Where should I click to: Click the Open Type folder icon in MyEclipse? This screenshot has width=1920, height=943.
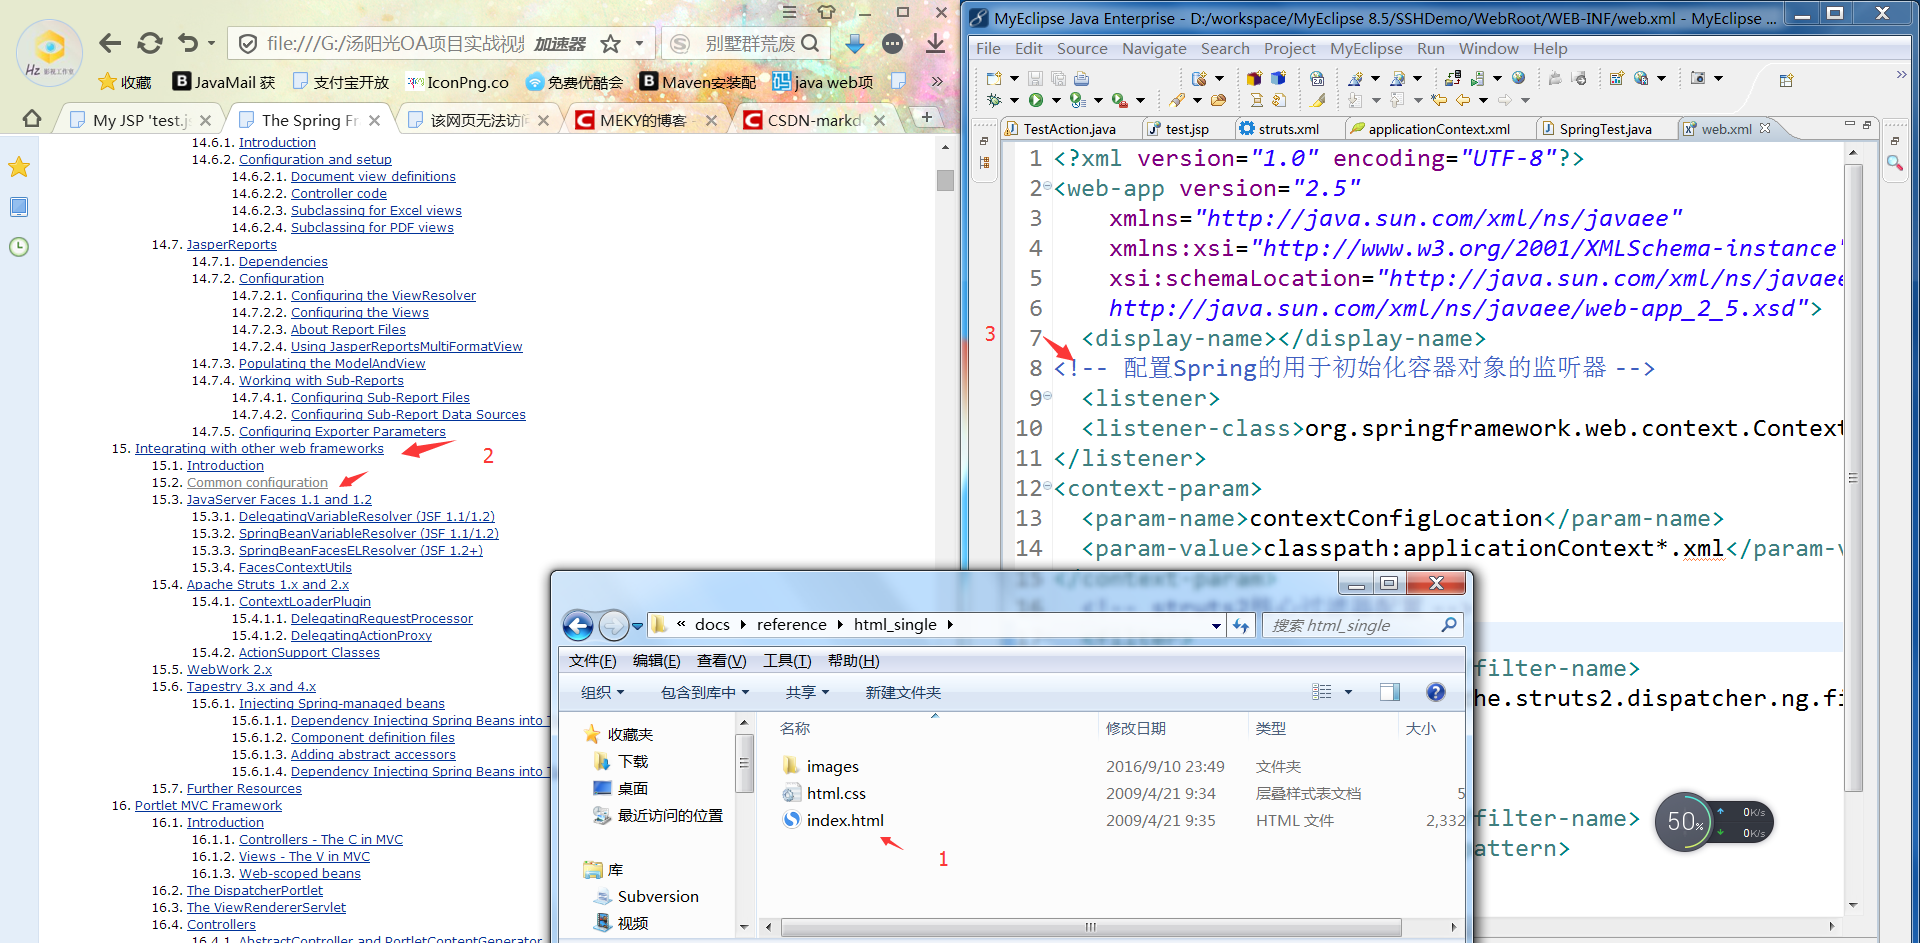pyautogui.click(x=1218, y=100)
